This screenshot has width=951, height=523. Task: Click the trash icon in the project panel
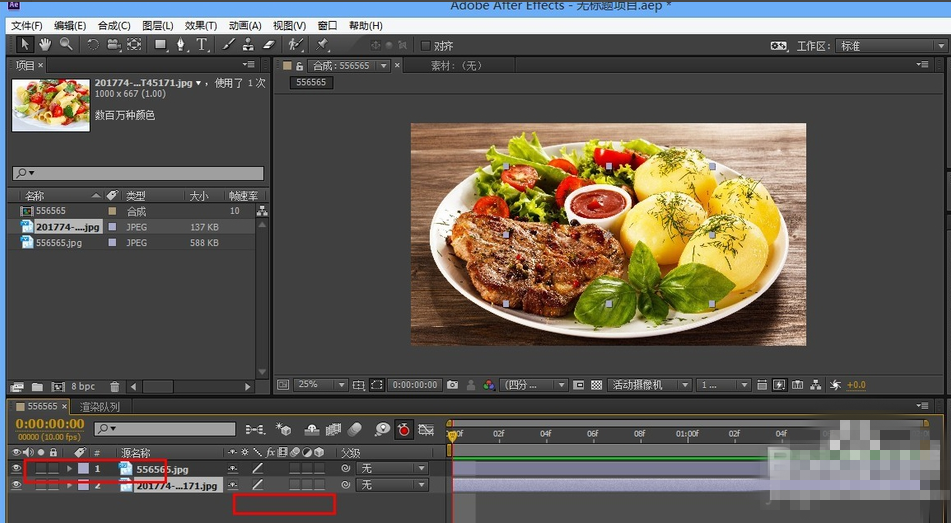coord(115,387)
